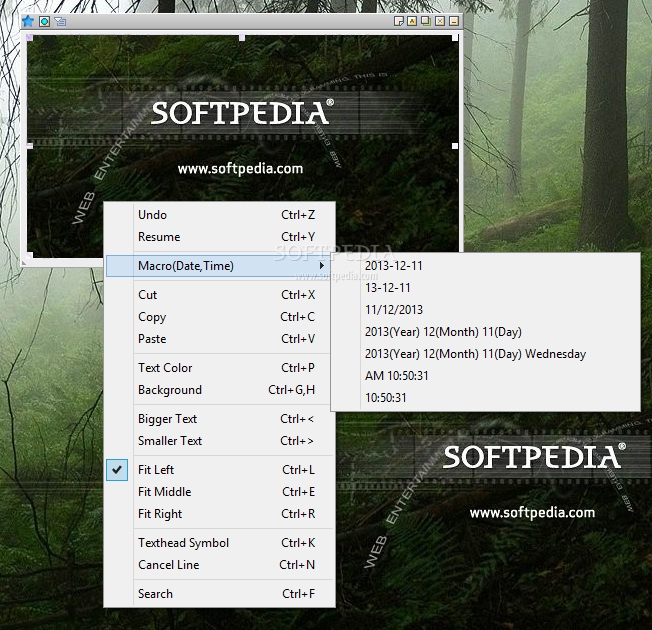The width and height of the screenshot is (652, 630).
Task: Click the top-right corner handle of the image
Action: (455, 38)
